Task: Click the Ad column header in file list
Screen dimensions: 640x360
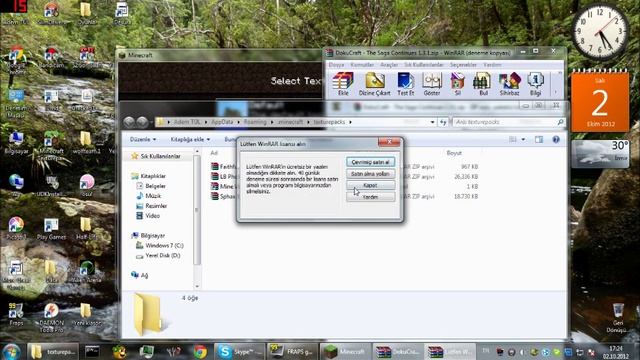Action: 214,153
